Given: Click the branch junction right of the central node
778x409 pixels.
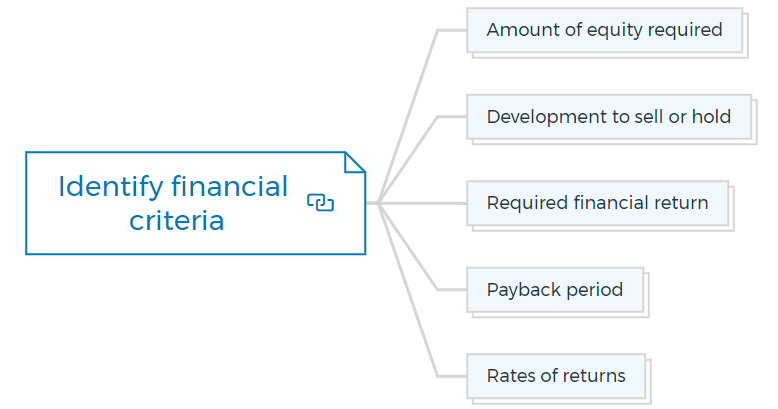Looking at the screenshot, I should tap(378, 203).
